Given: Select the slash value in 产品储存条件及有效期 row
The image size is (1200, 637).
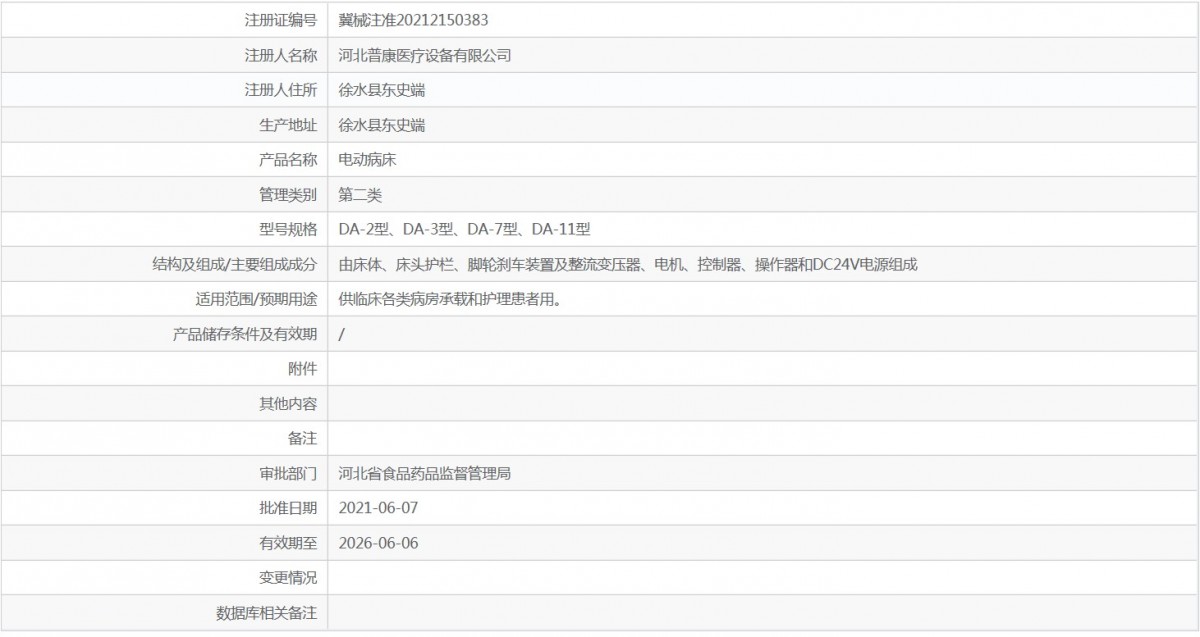Looking at the screenshot, I should tap(342, 334).
